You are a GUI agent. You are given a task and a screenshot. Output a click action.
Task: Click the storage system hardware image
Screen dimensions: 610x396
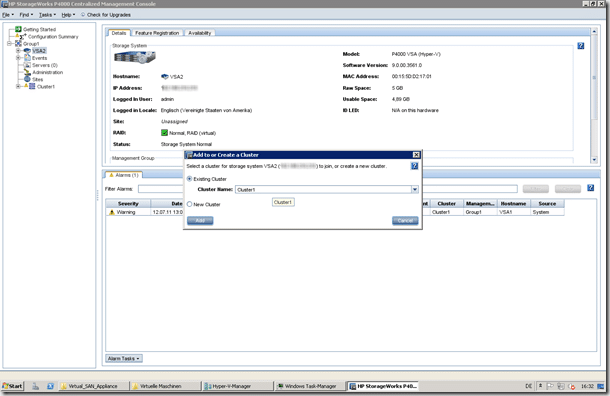tap(135, 58)
